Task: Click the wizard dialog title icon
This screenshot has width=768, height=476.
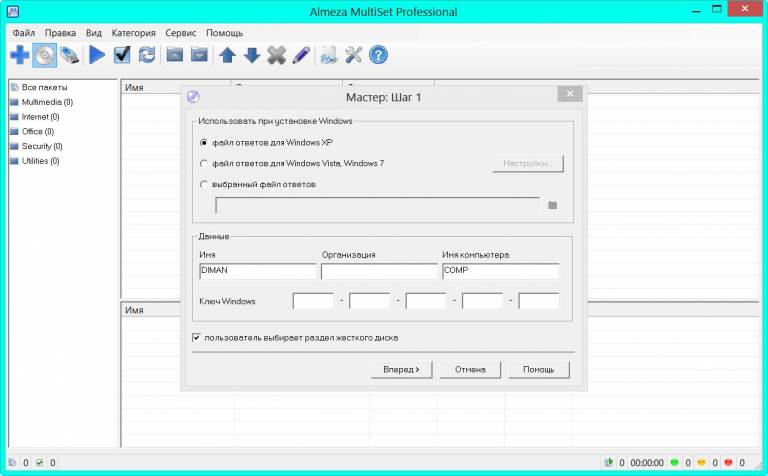Action: click(x=193, y=96)
